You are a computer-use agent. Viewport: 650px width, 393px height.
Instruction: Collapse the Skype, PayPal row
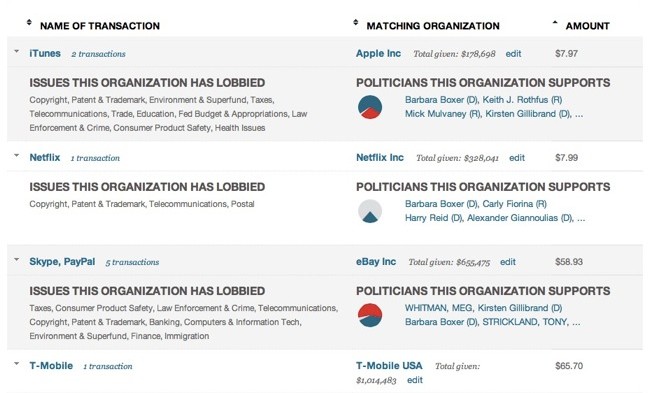[x=17, y=260]
